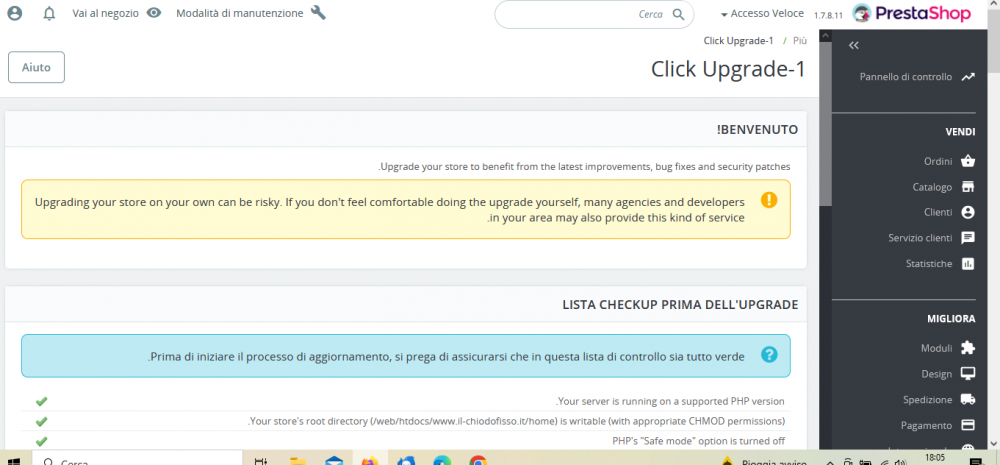Open Chrome from the Windows taskbar

[x=478, y=461]
